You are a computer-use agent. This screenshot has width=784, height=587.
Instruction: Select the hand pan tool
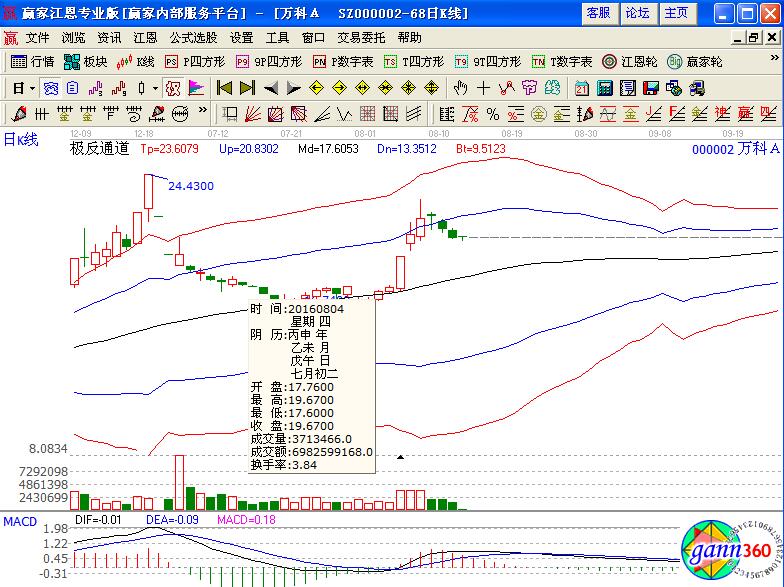[x=461, y=87]
